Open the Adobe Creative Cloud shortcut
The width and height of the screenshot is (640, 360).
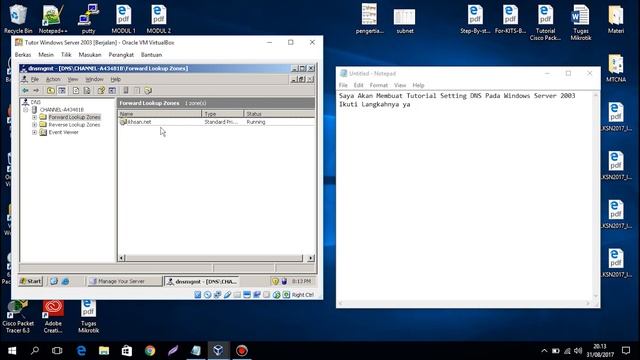pyautogui.click(x=53, y=317)
